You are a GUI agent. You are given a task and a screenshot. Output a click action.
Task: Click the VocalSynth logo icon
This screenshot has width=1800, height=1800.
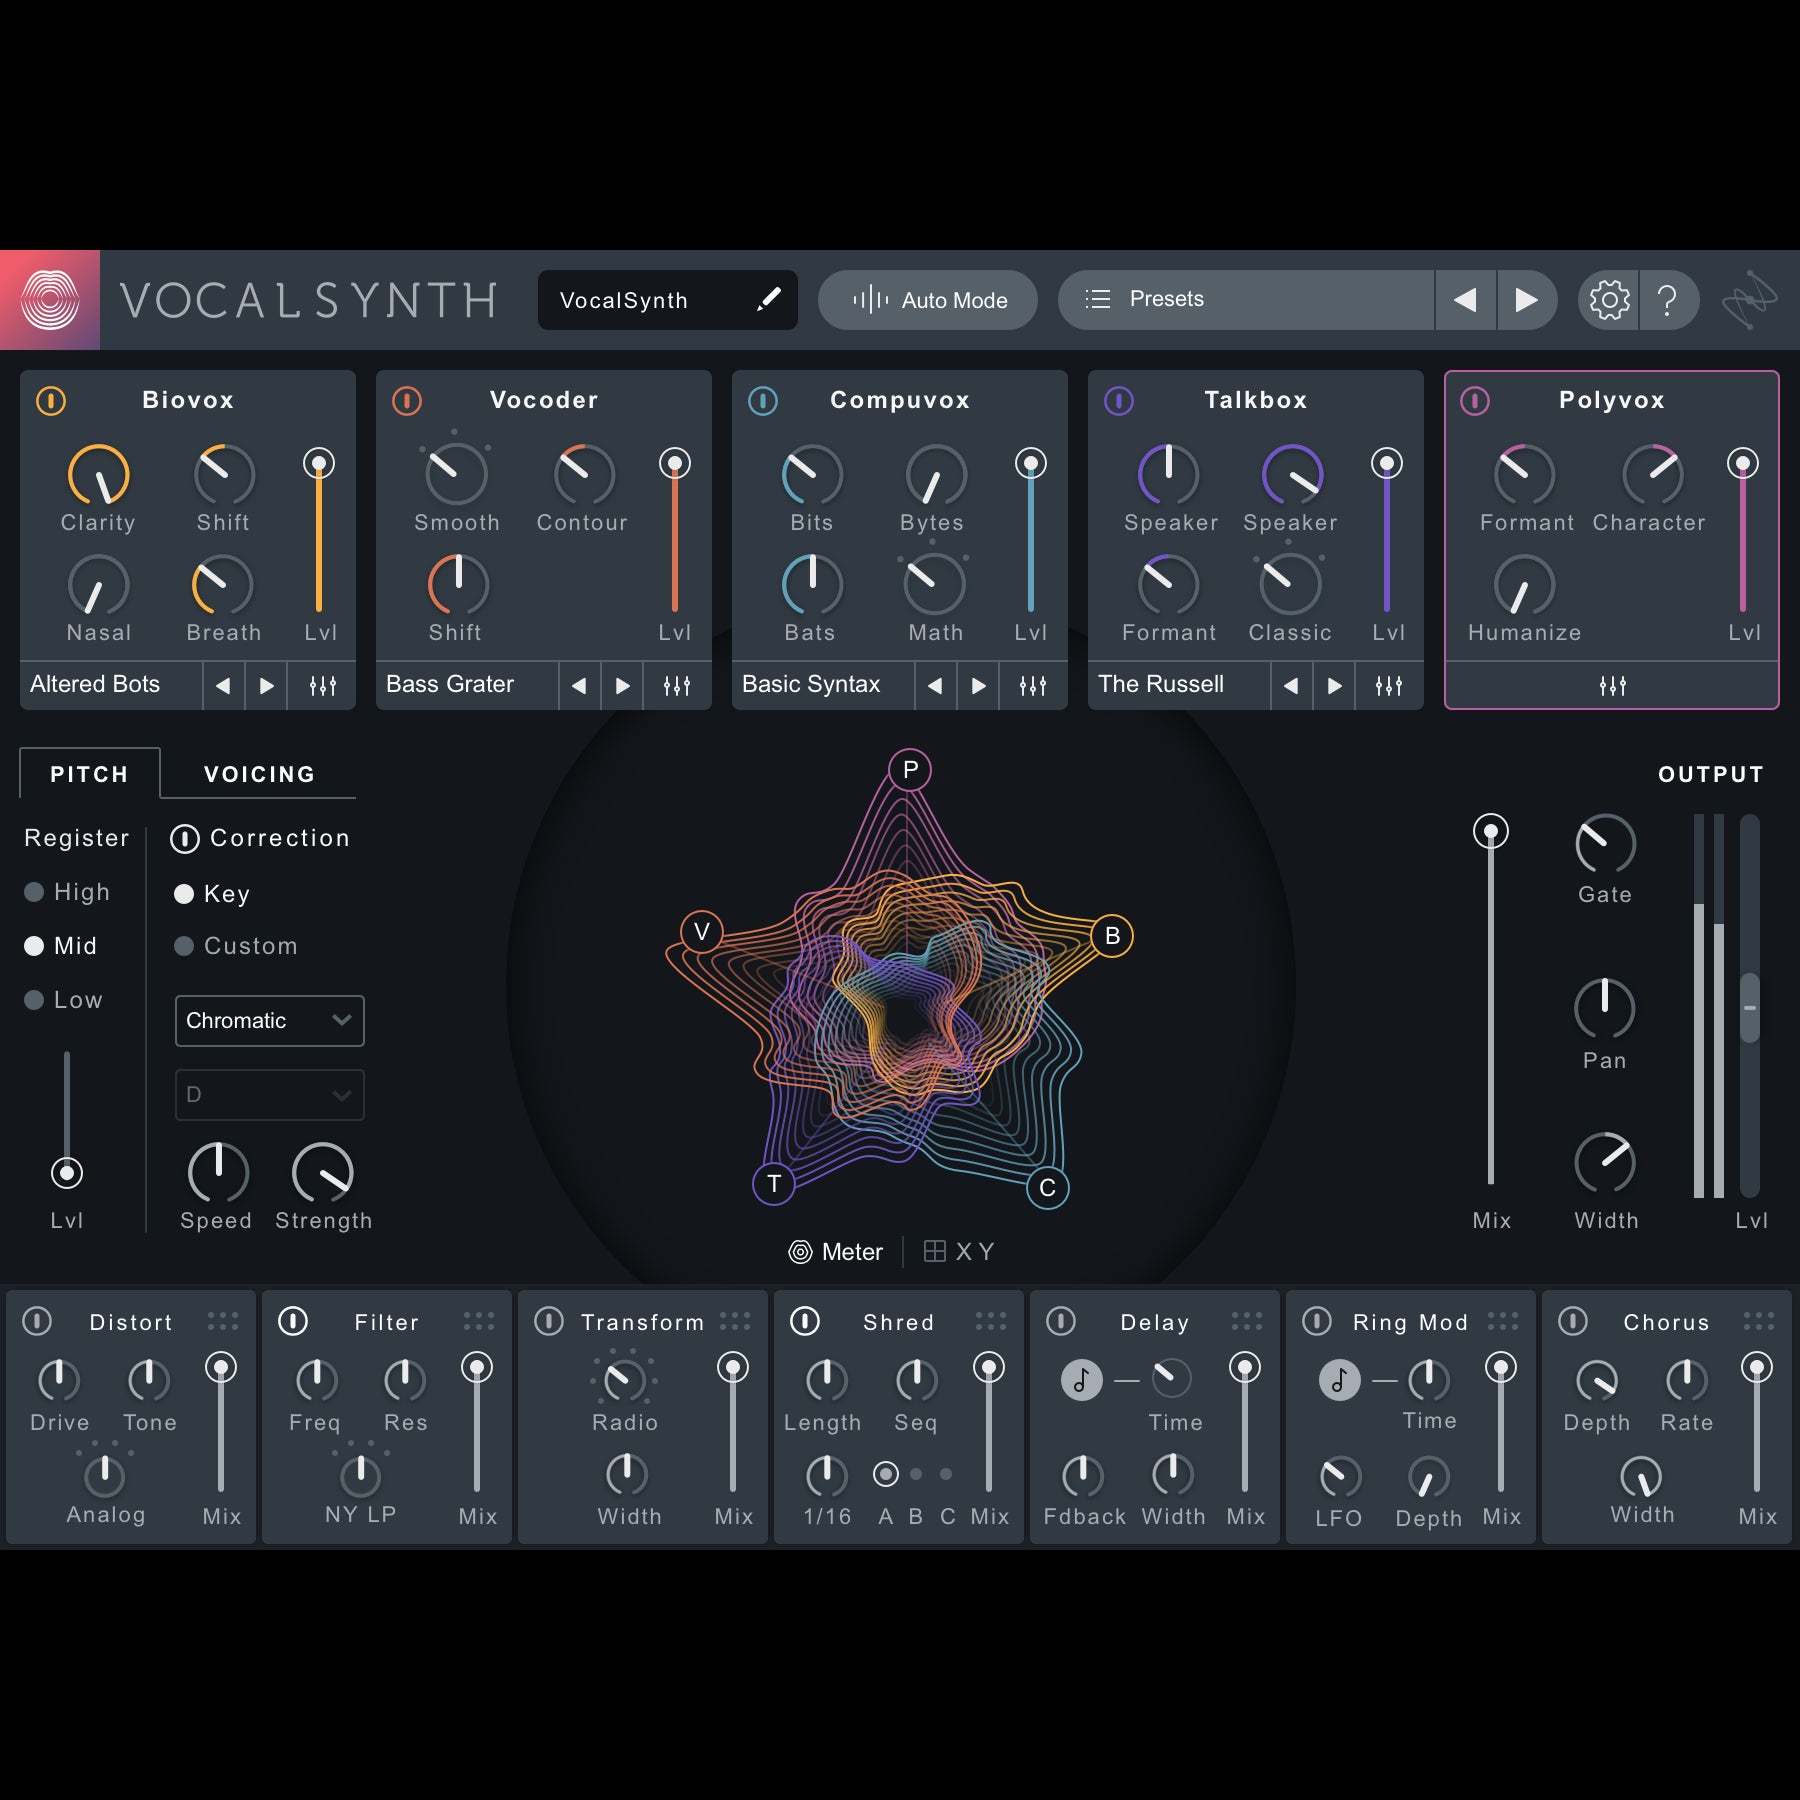click(50, 300)
